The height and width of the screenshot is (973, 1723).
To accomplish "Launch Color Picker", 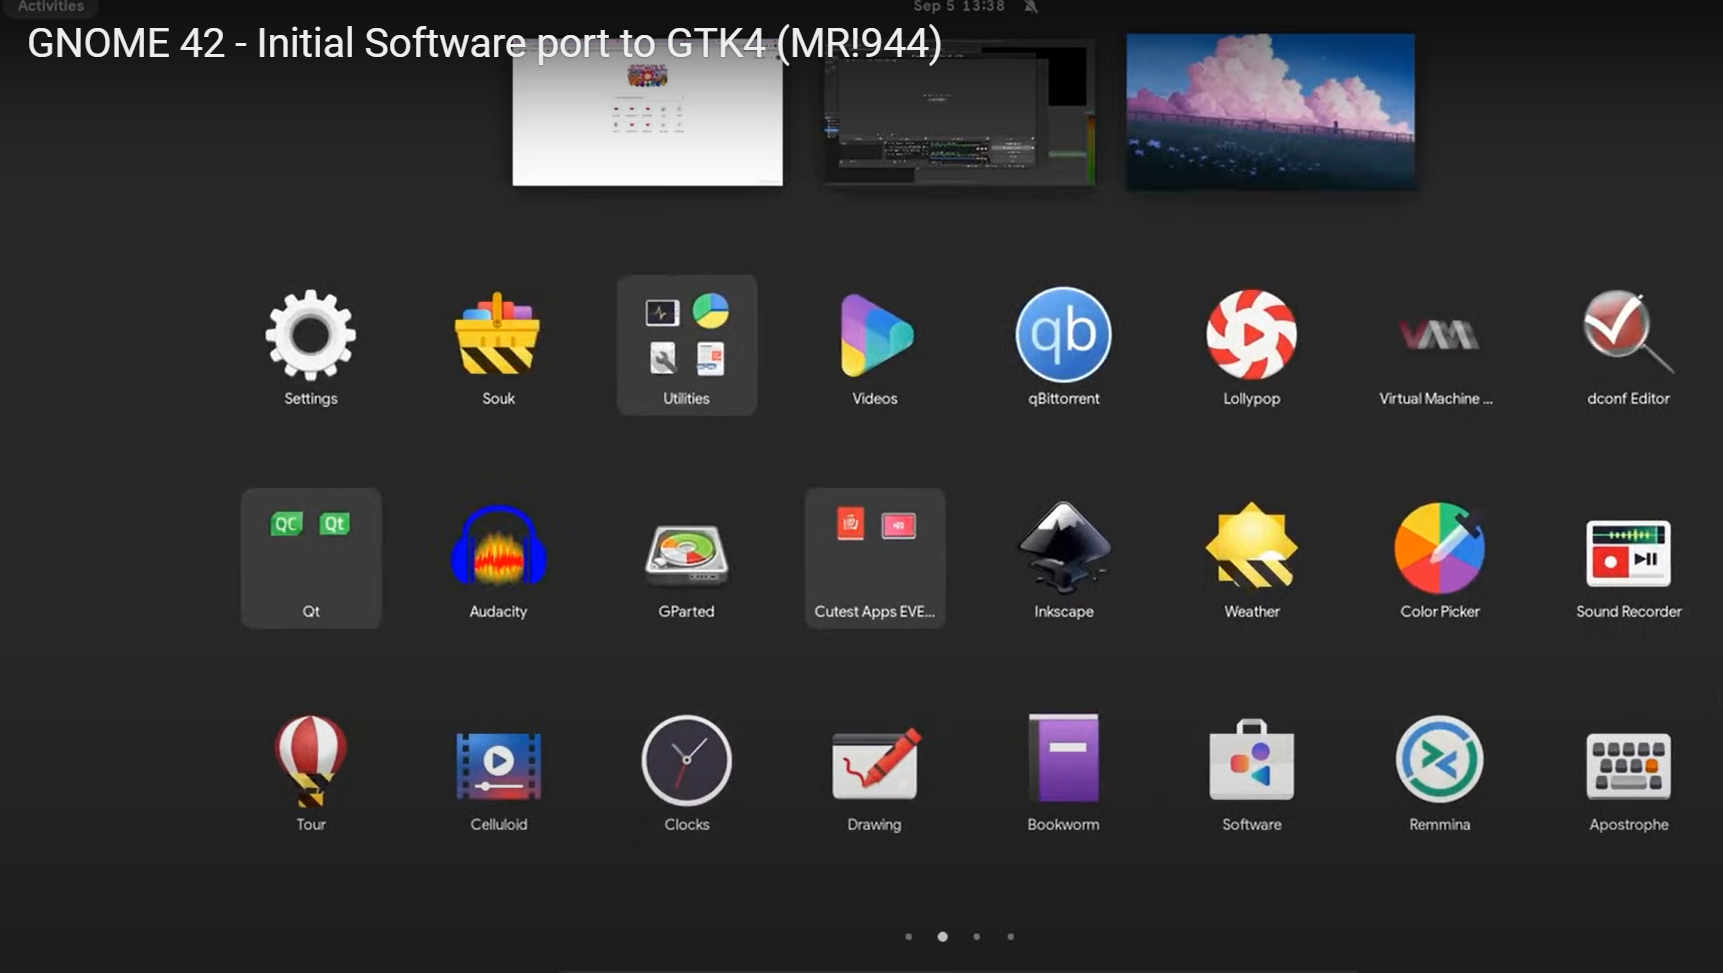I will [1439, 558].
